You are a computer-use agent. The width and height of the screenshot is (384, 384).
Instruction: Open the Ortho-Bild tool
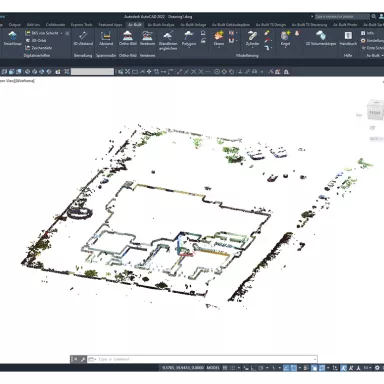click(127, 38)
